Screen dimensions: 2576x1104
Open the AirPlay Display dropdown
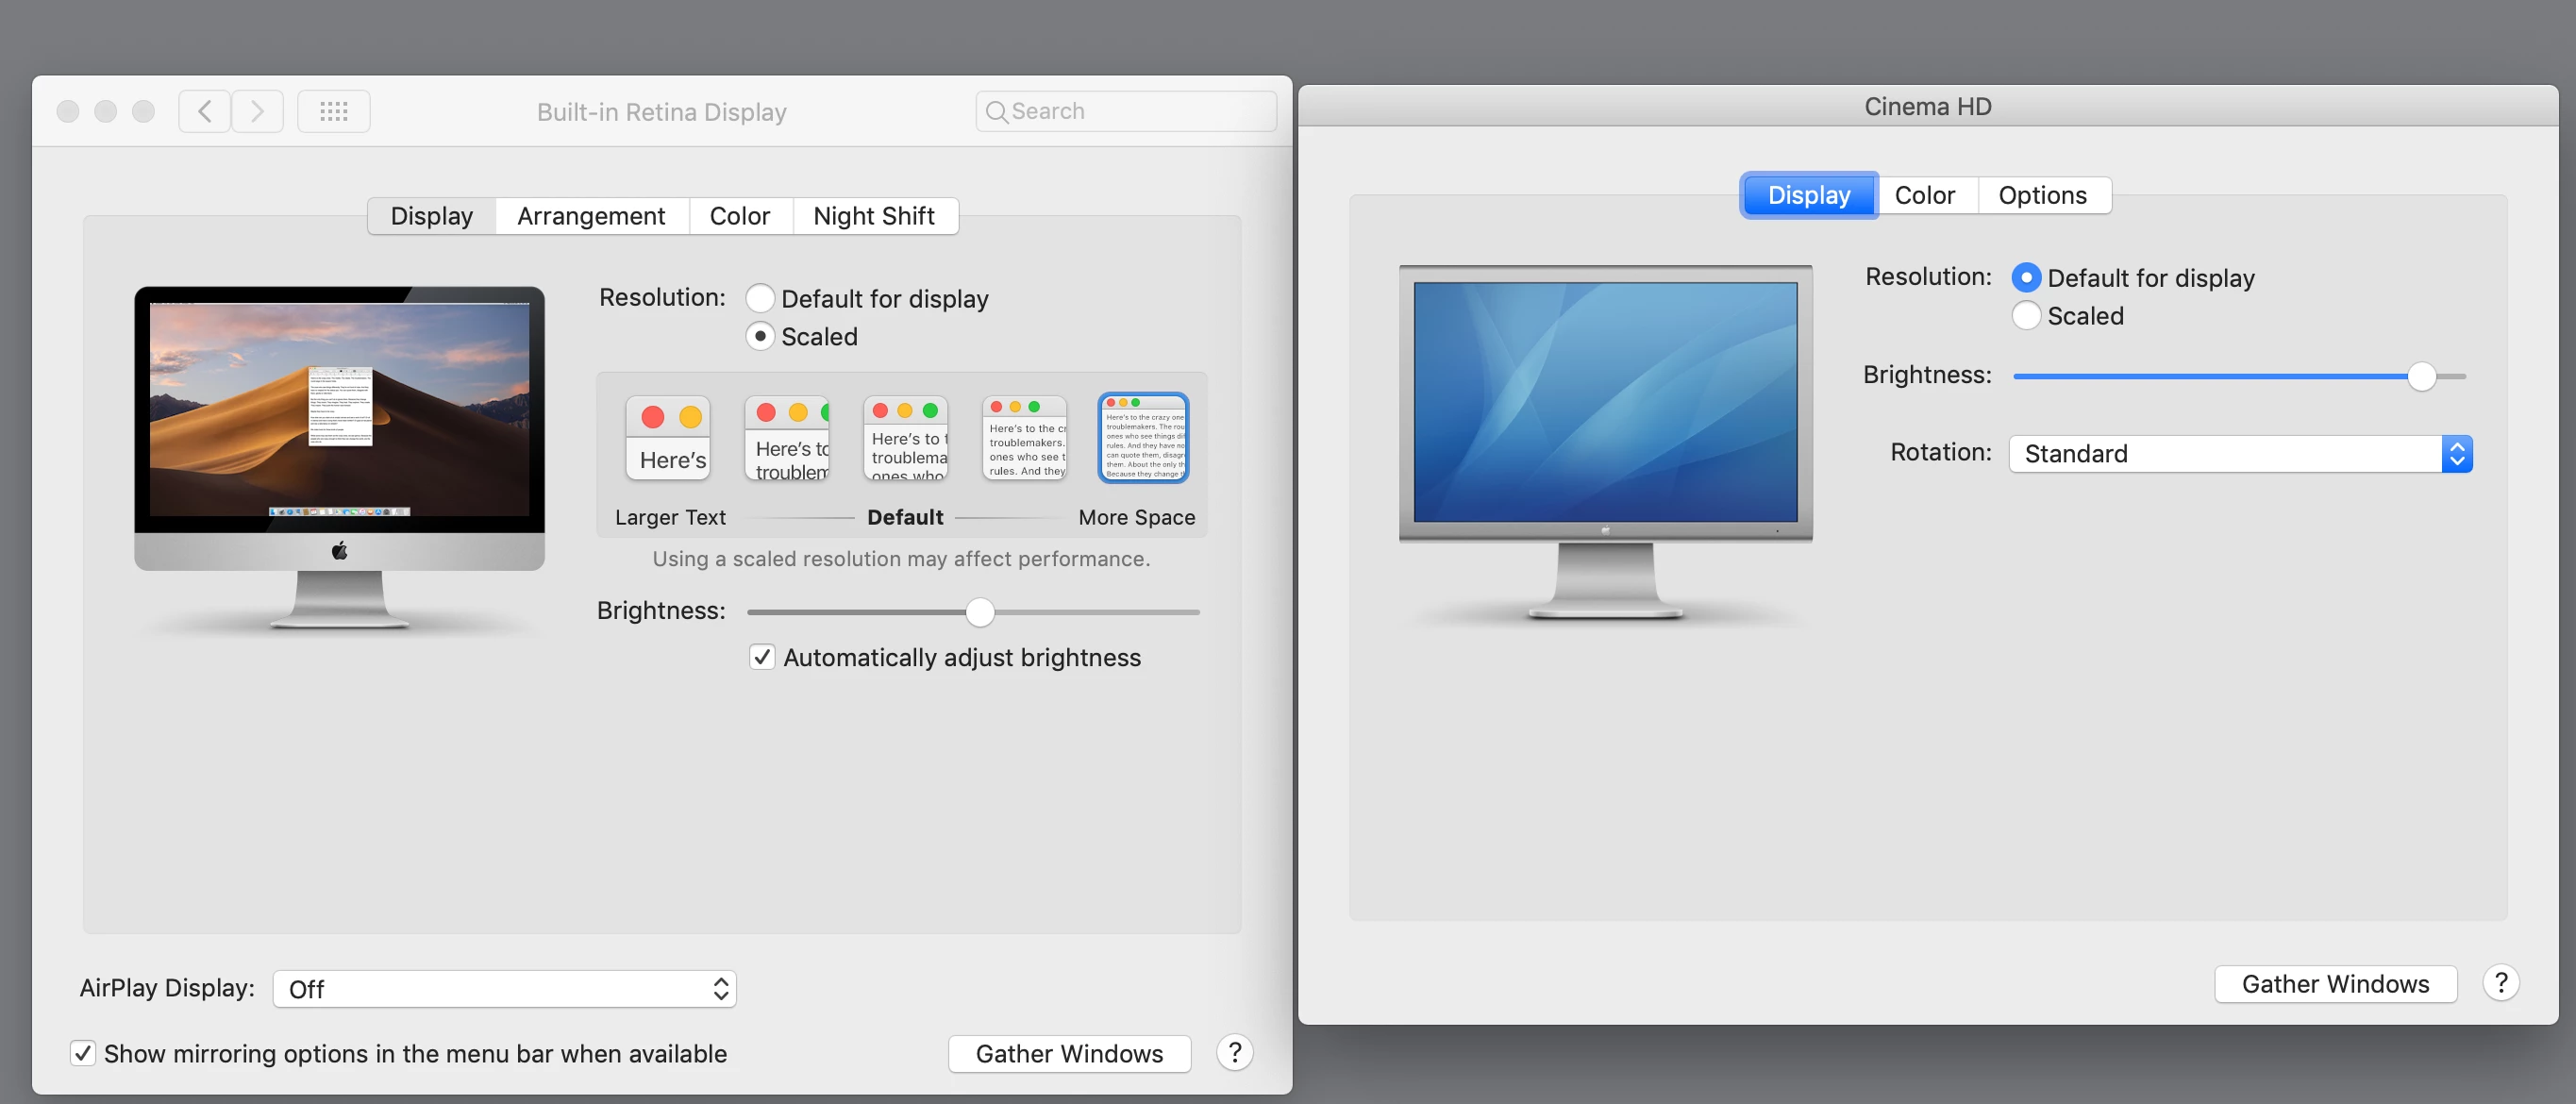coord(505,989)
